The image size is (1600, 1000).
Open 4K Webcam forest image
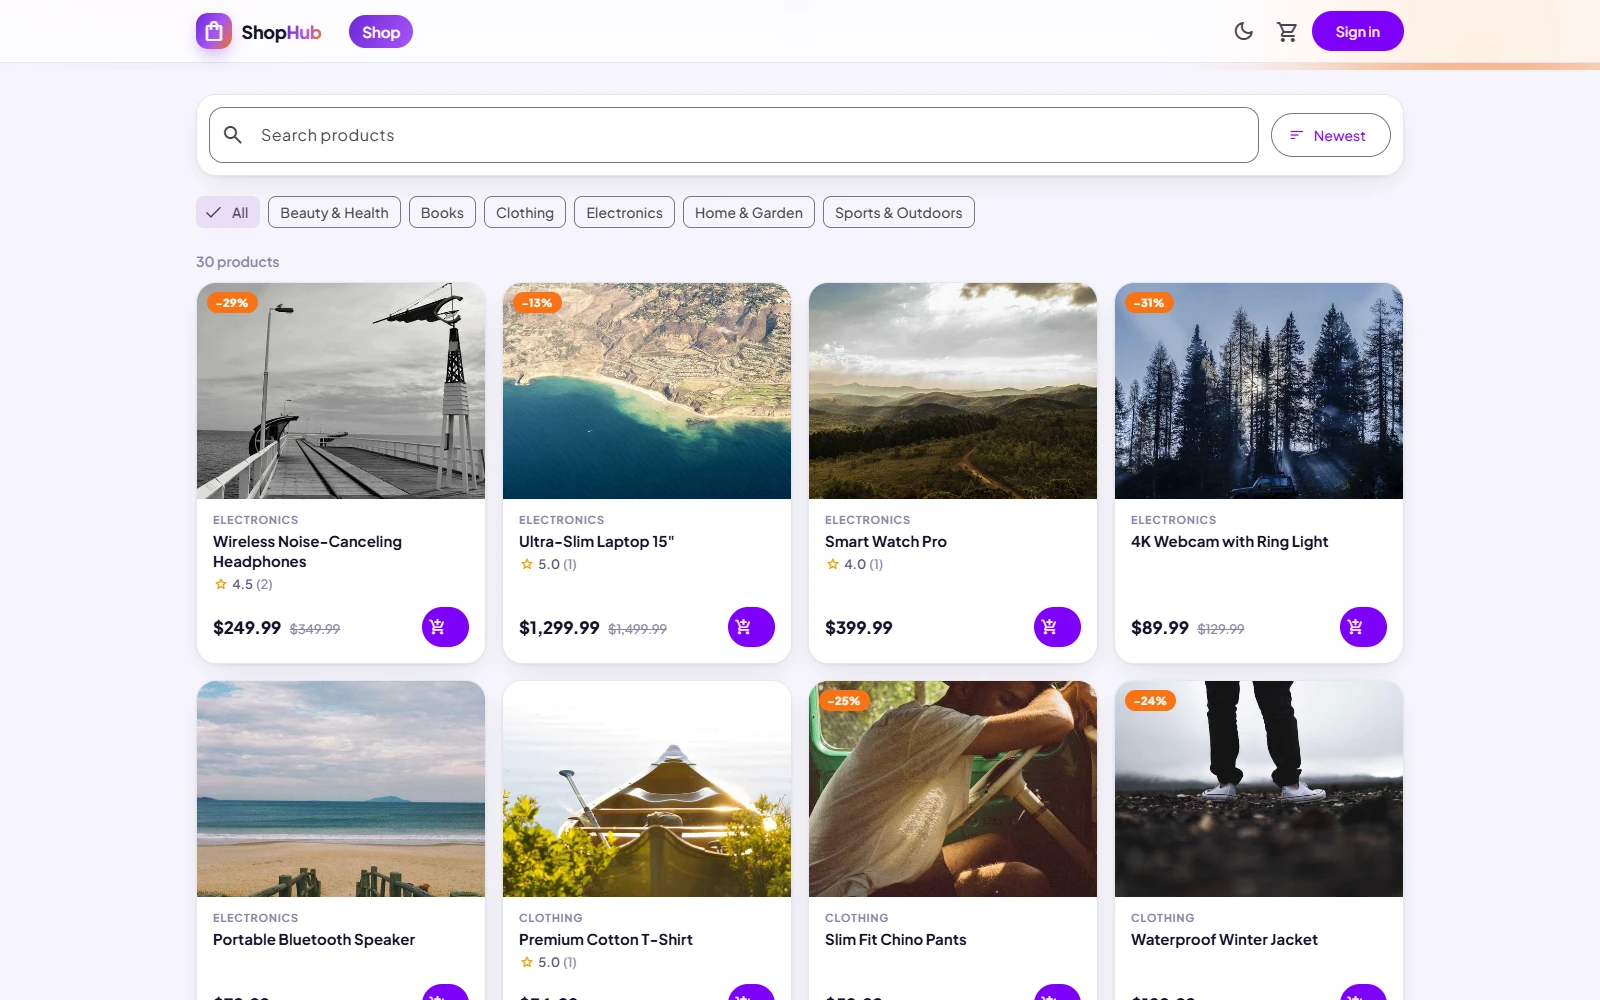coord(1259,391)
